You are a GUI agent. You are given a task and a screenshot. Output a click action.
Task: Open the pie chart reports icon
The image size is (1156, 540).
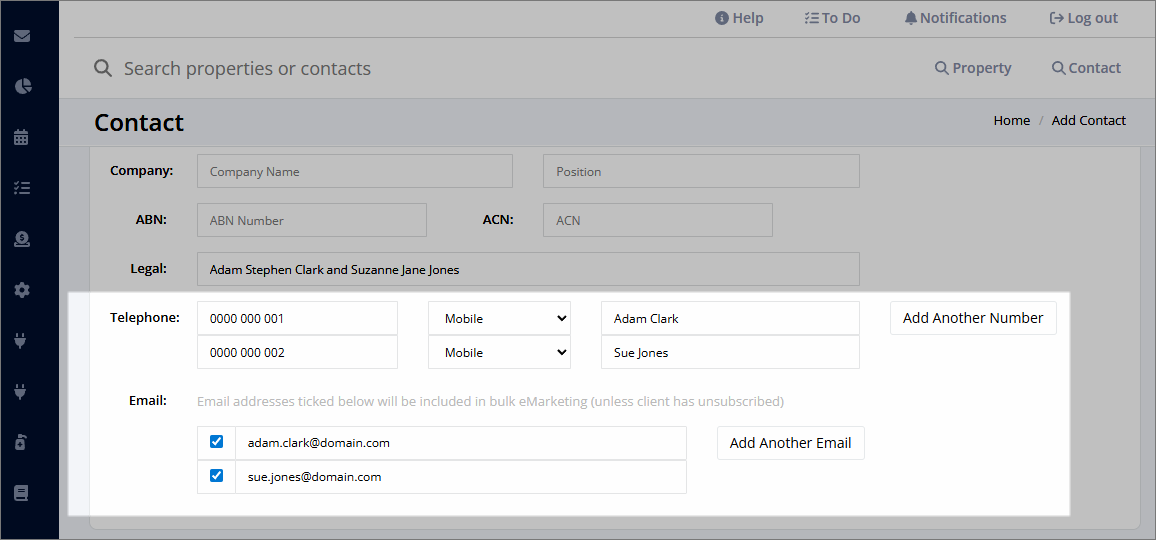22,86
